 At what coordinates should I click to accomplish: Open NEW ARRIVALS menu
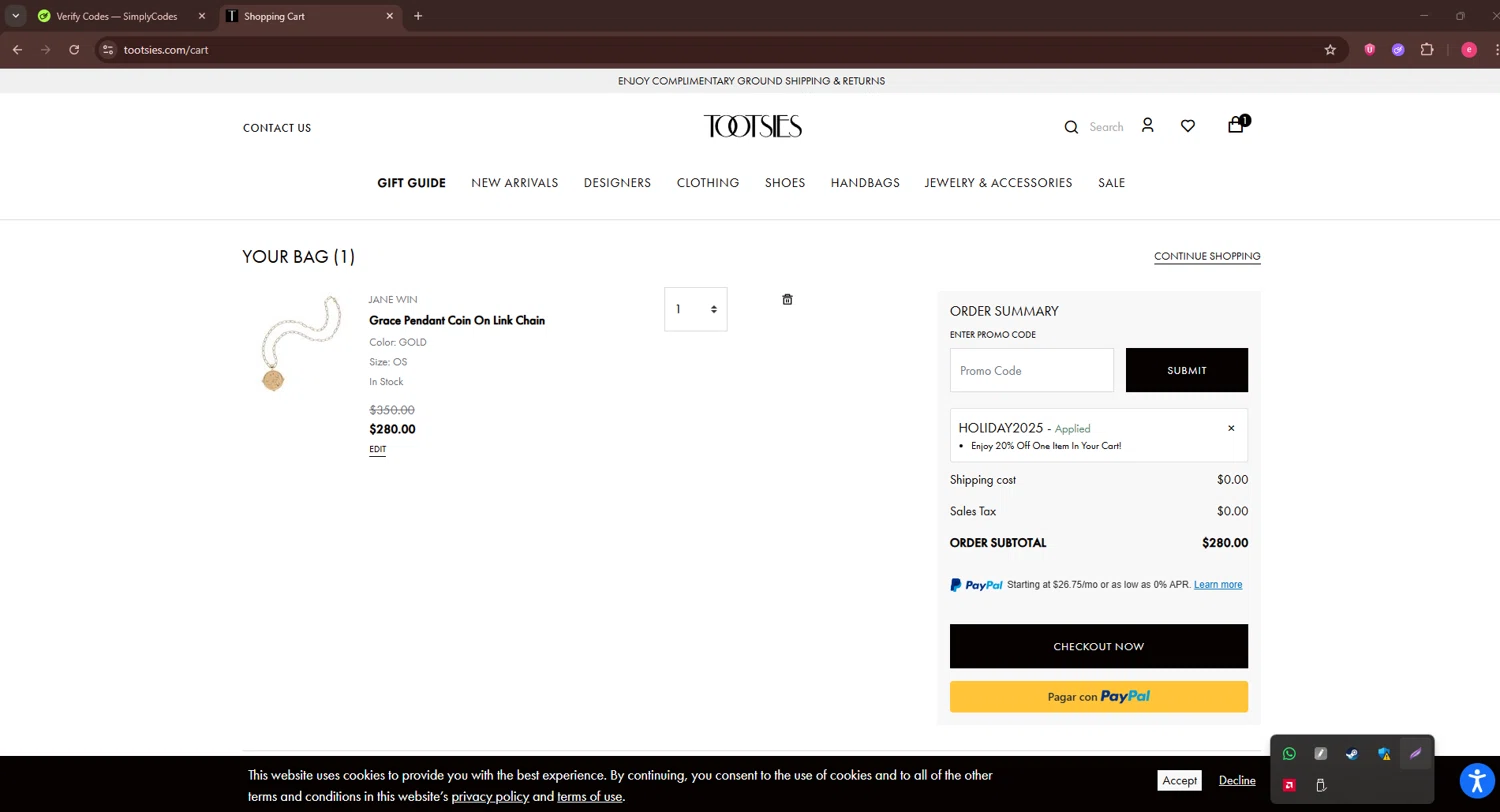pyautogui.click(x=515, y=183)
